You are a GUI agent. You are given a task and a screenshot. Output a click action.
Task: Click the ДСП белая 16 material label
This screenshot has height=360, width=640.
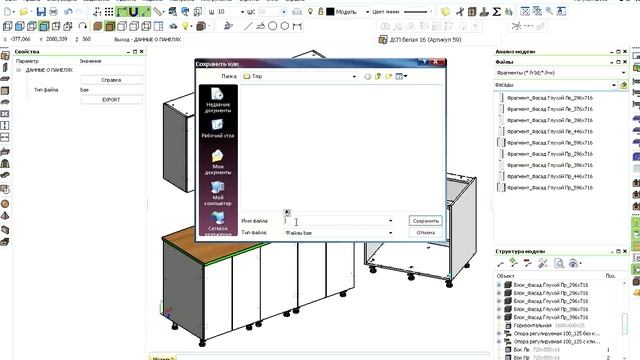tap(425, 40)
